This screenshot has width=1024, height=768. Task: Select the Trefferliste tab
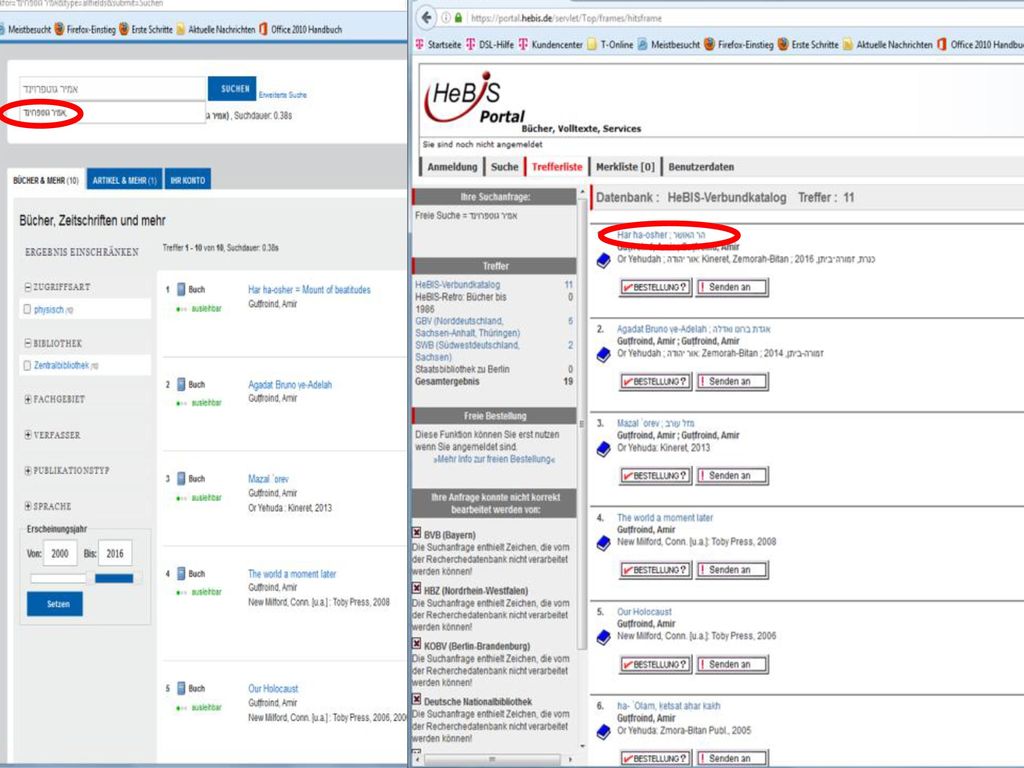pyautogui.click(x=556, y=167)
